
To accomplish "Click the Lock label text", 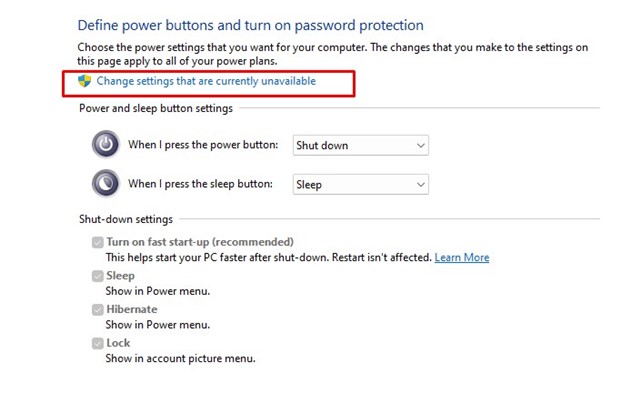I will [x=118, y=343].
